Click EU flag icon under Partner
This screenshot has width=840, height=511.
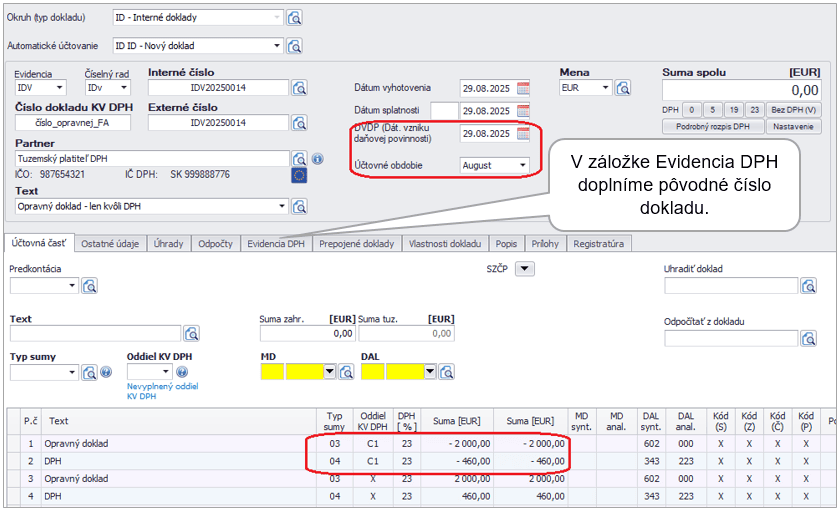[x=299, y=176]
